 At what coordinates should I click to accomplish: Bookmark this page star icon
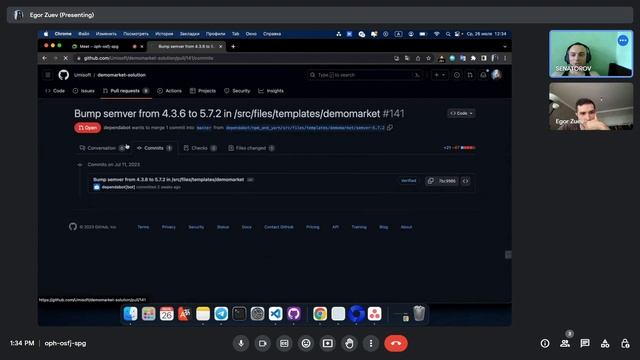pyautogui.click(x=429, y=58)
